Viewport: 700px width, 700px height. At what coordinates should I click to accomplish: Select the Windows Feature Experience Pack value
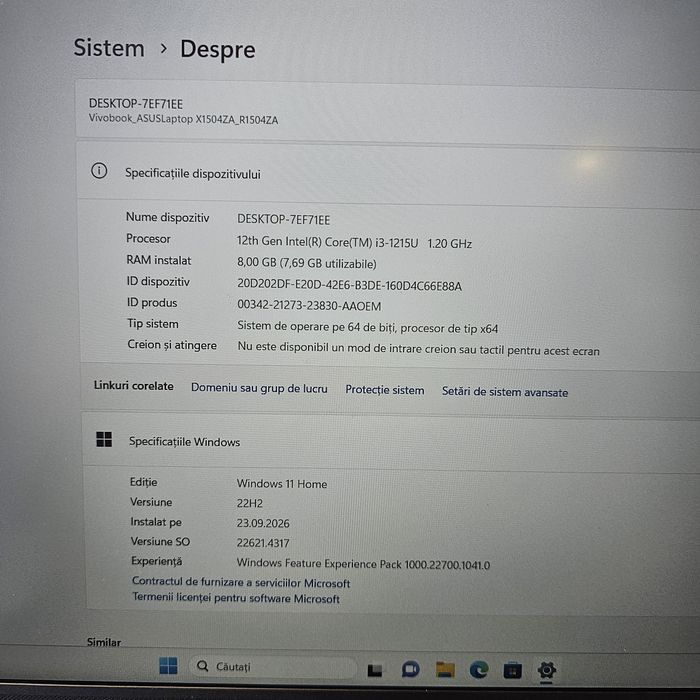[363, 564]
